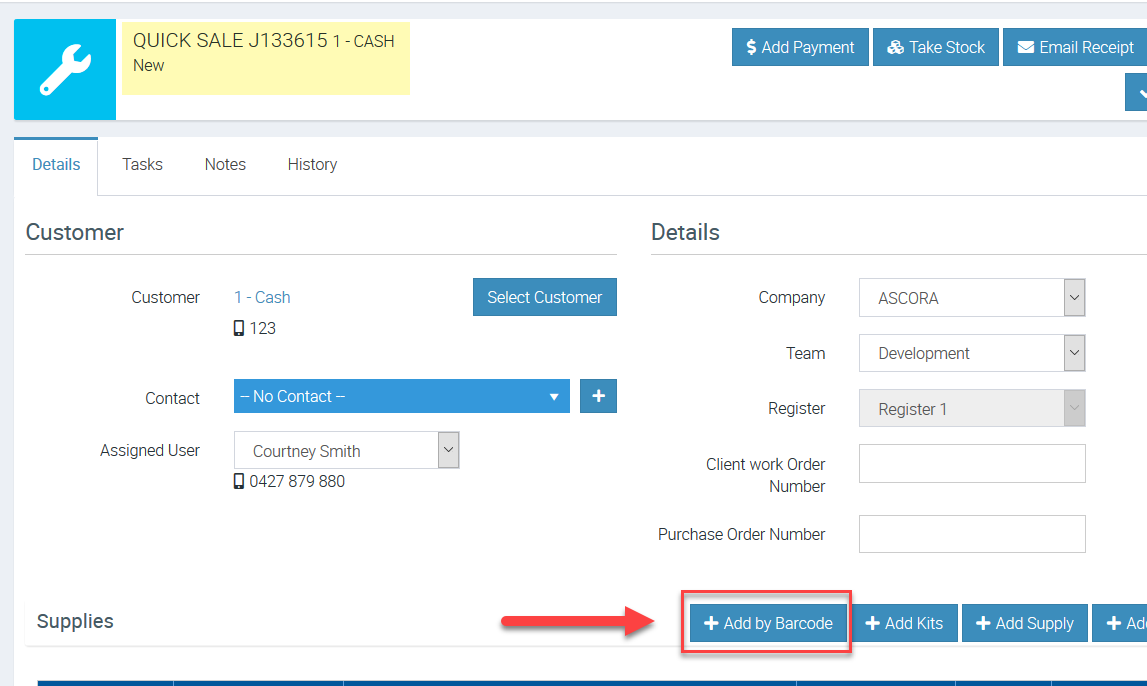Open the Company dropdown showing ASCORA
1147x686 pixels.
tap(971, 298)
